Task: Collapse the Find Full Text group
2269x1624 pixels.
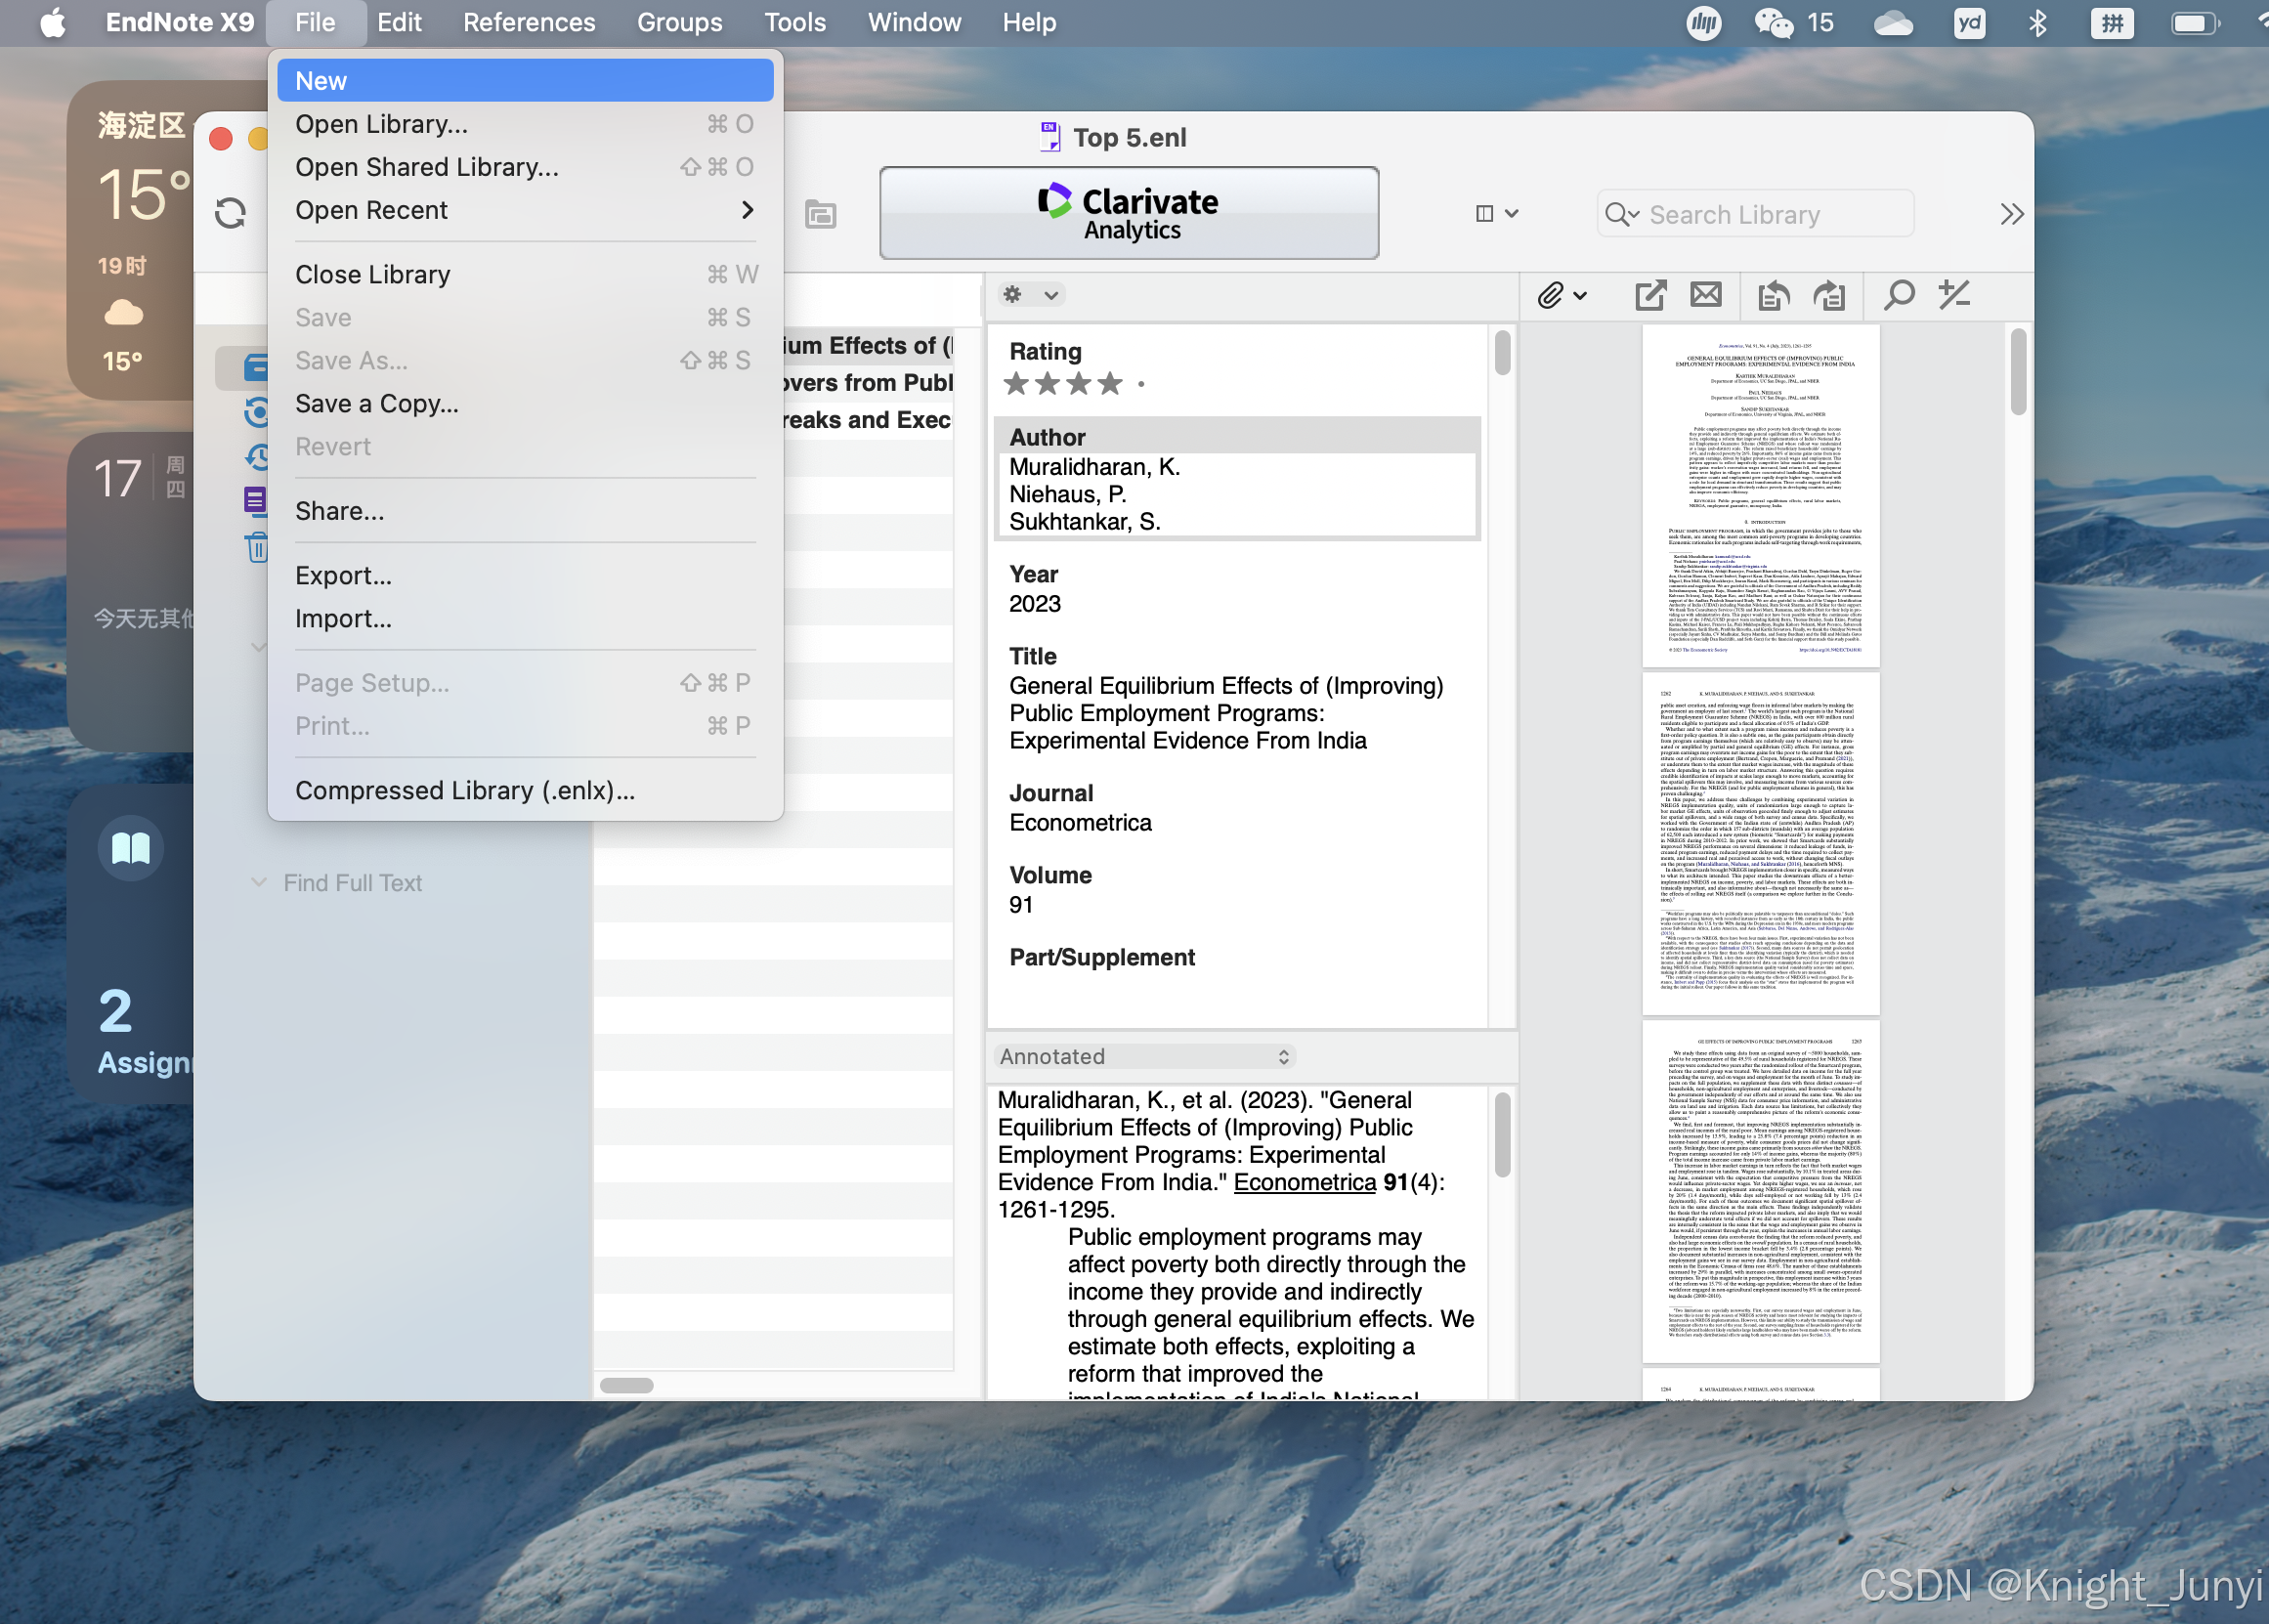Action: coord(259,882)
